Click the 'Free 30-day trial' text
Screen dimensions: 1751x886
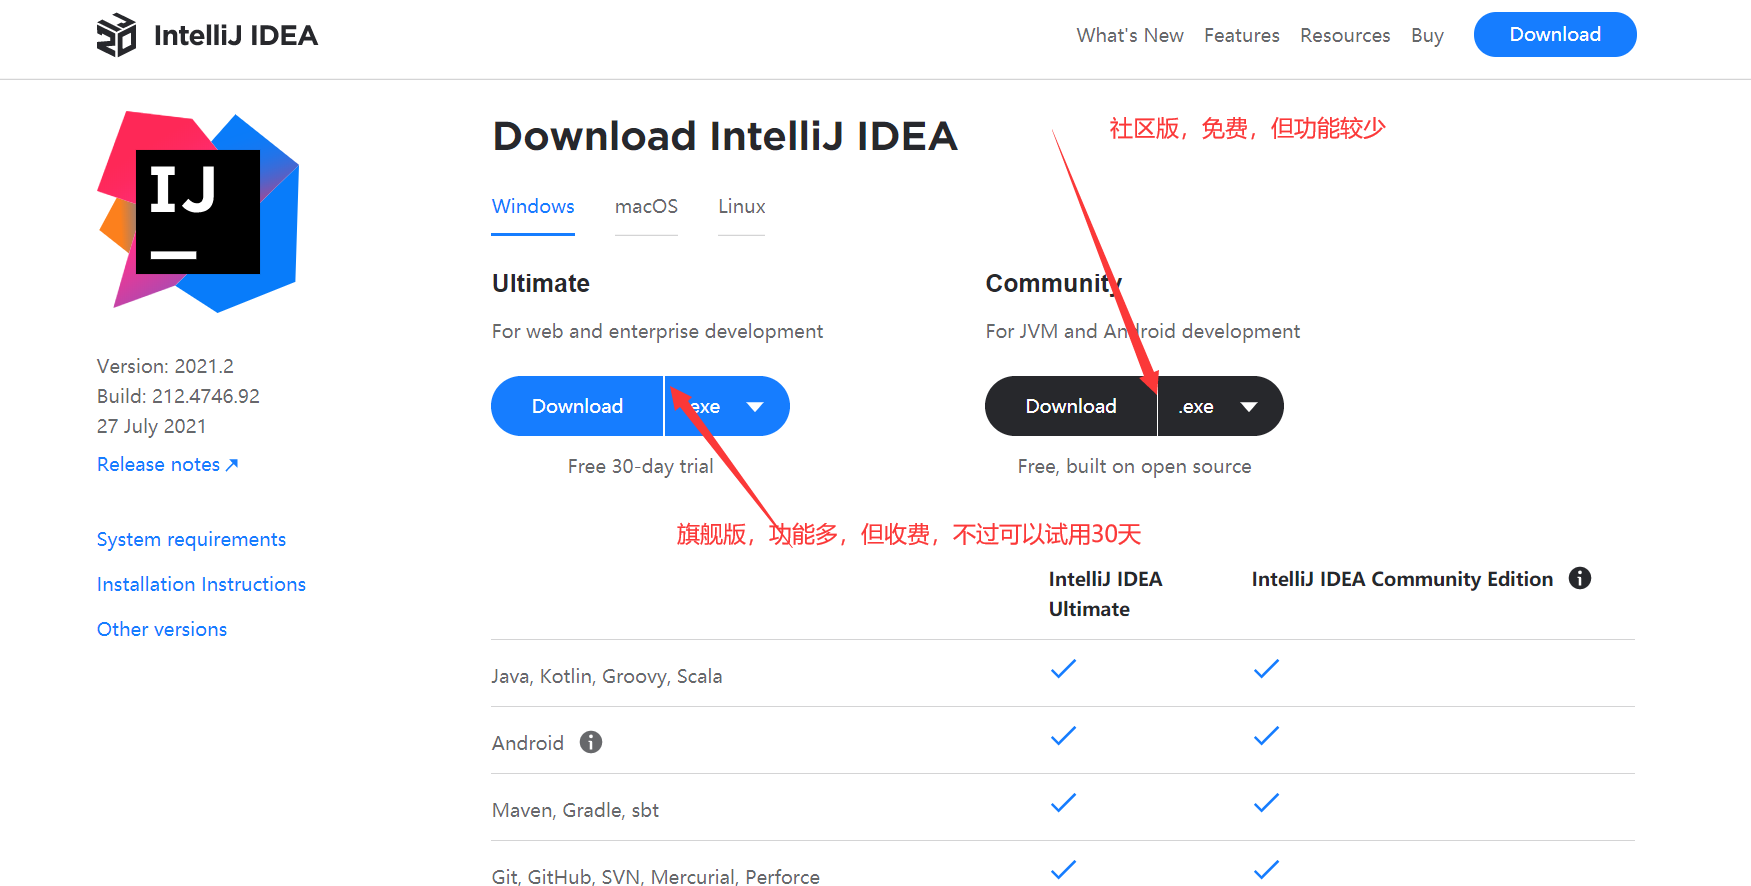pyautogui.click(x=640, y=466)
